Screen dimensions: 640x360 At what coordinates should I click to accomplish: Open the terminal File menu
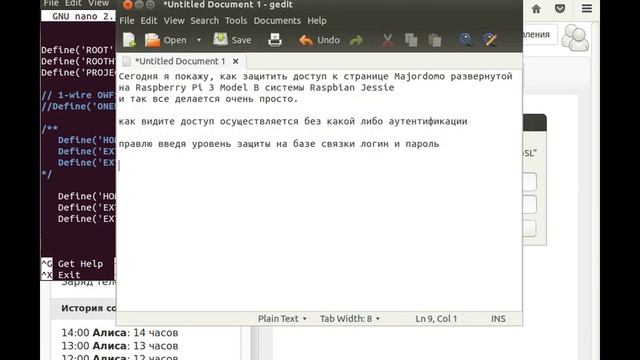pyautogui.click(x=51, y=3)
